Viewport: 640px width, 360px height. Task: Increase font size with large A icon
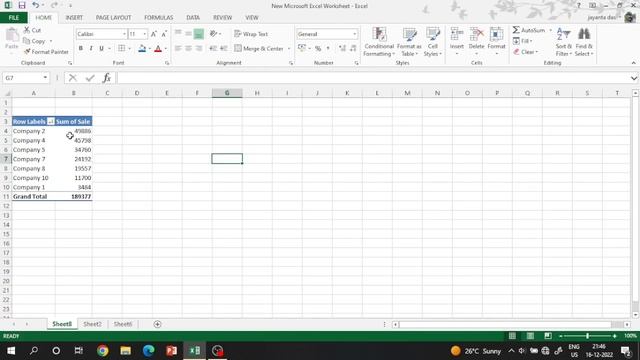coord(154,34)
